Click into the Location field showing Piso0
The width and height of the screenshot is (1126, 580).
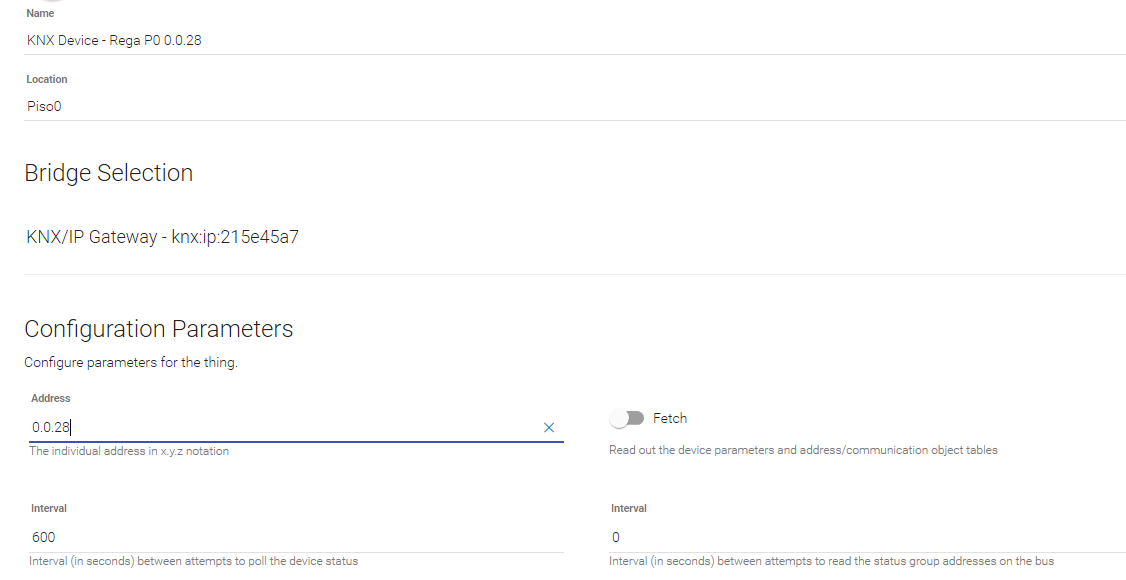574,106
